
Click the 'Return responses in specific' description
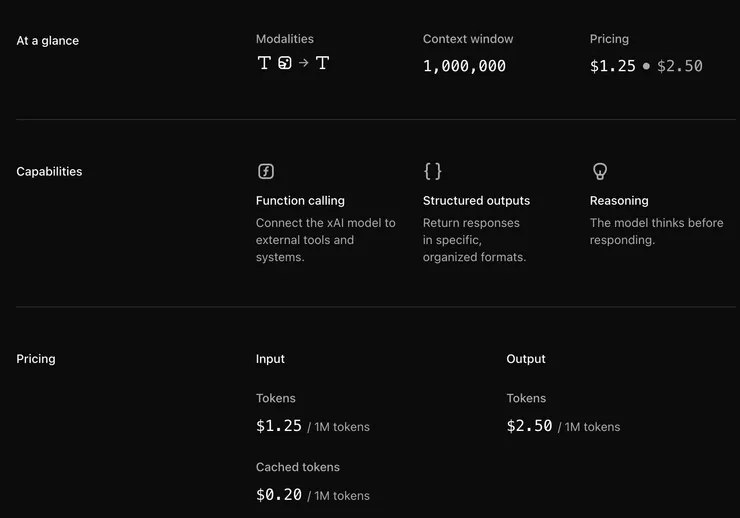click(x=474, y=240)
